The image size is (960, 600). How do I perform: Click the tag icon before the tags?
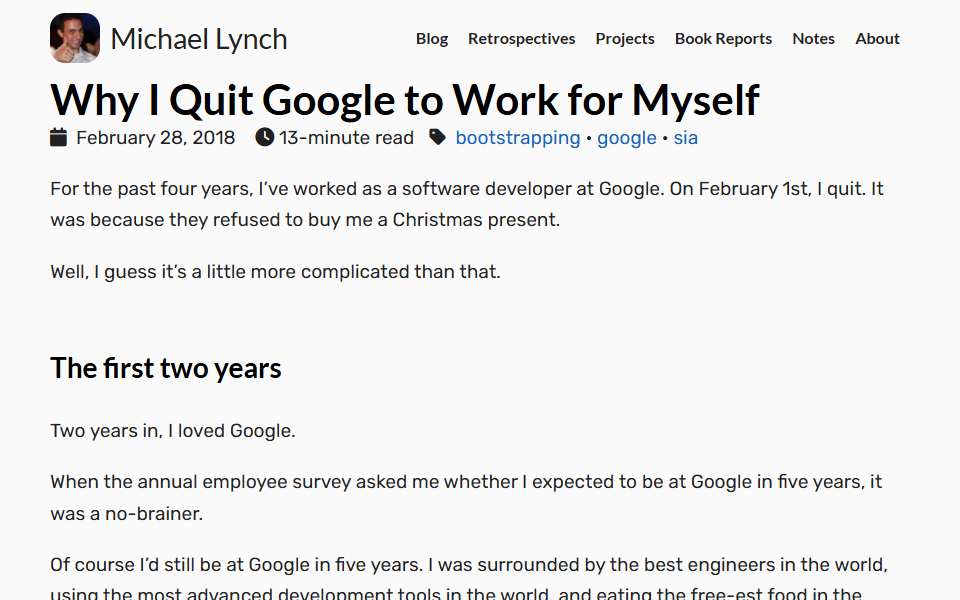pos(437,137)
